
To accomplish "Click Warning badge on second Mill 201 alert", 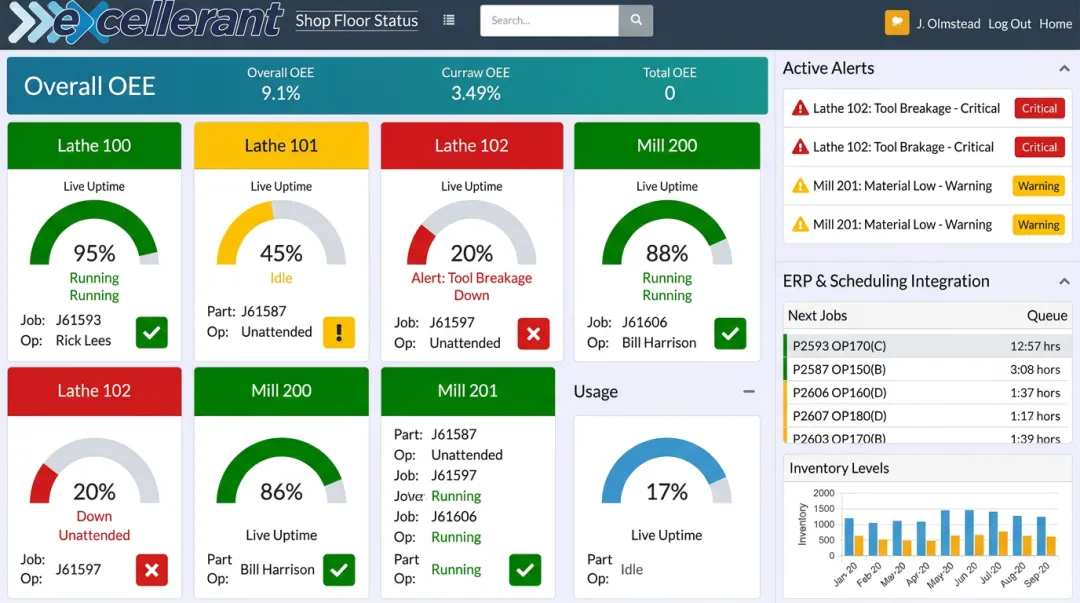I will click(1038, 224).
